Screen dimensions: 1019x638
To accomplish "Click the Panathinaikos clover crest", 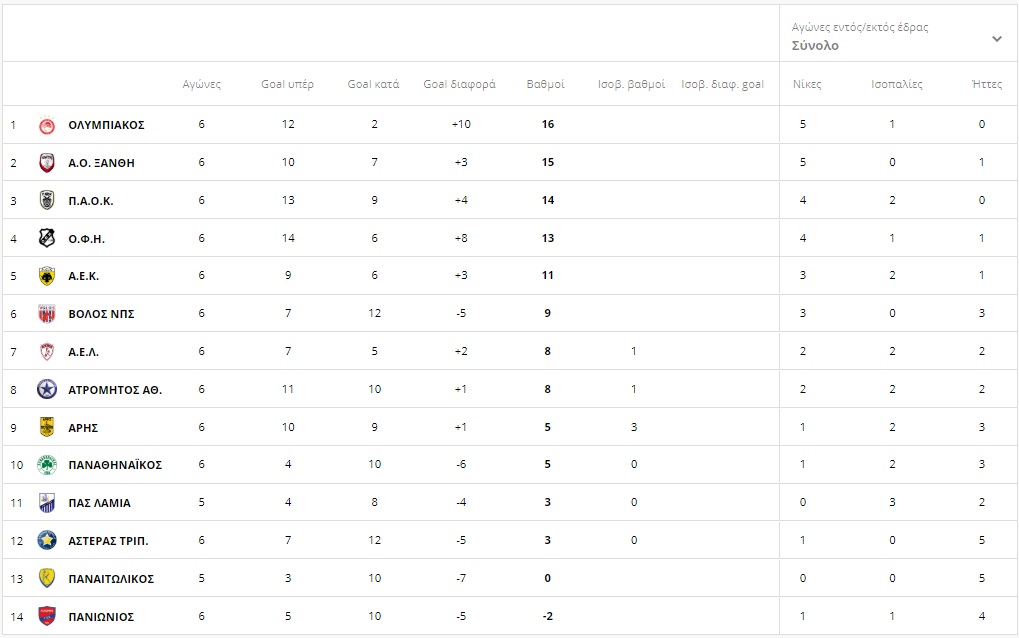I will [x=47, y=465].
